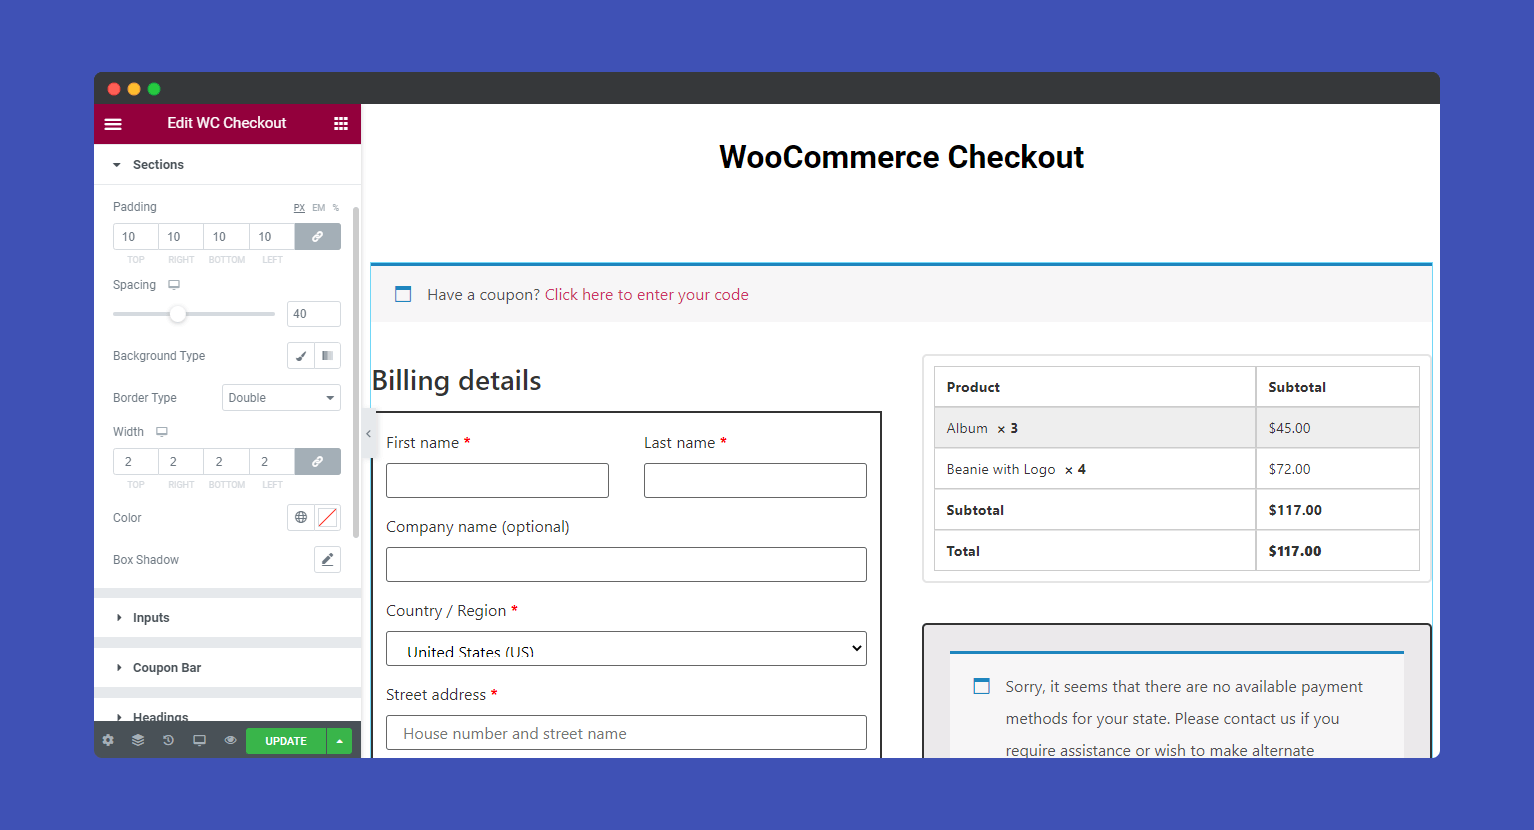This screenshot has height=830, width=1534.
Task: Click the yellow minimize window button
Action: tap(134, 89)
